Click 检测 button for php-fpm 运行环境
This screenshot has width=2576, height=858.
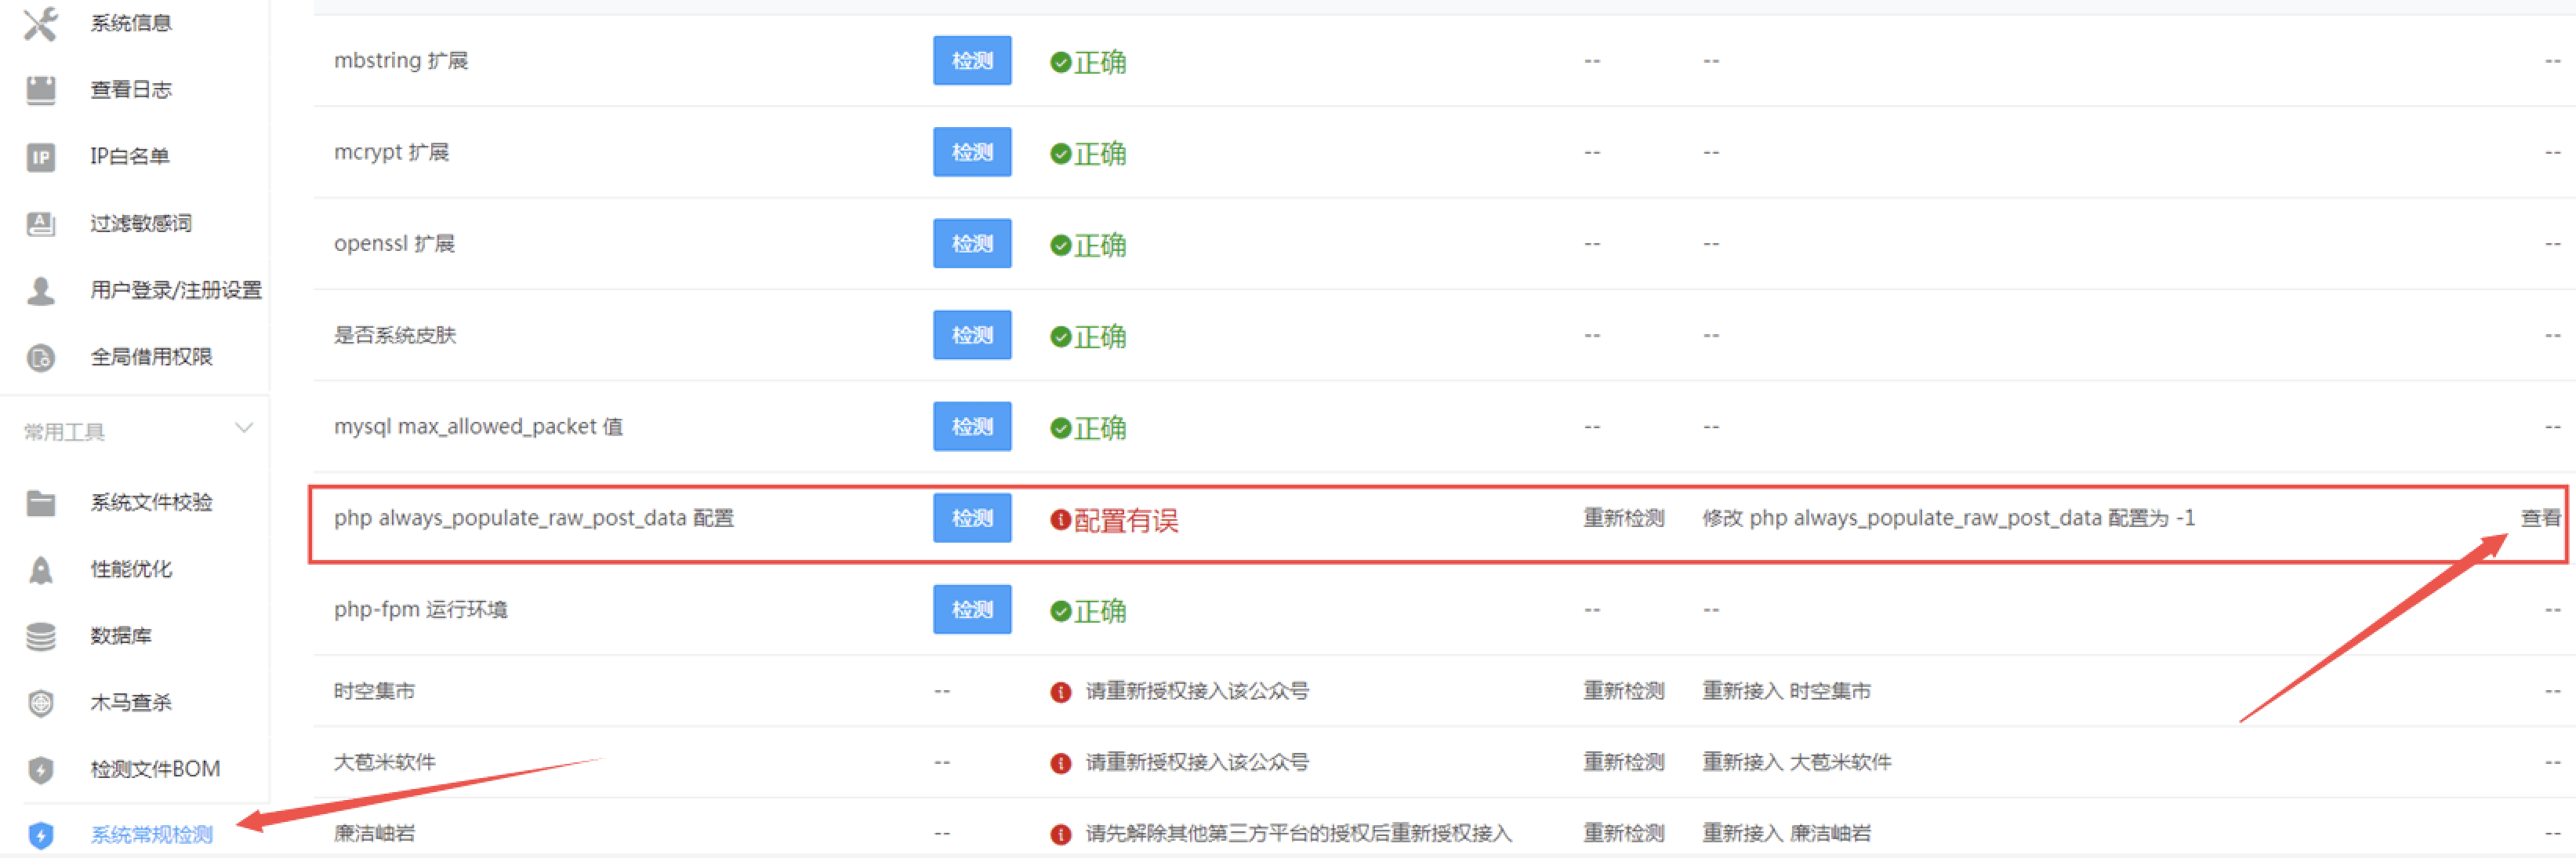click(971, 610)
